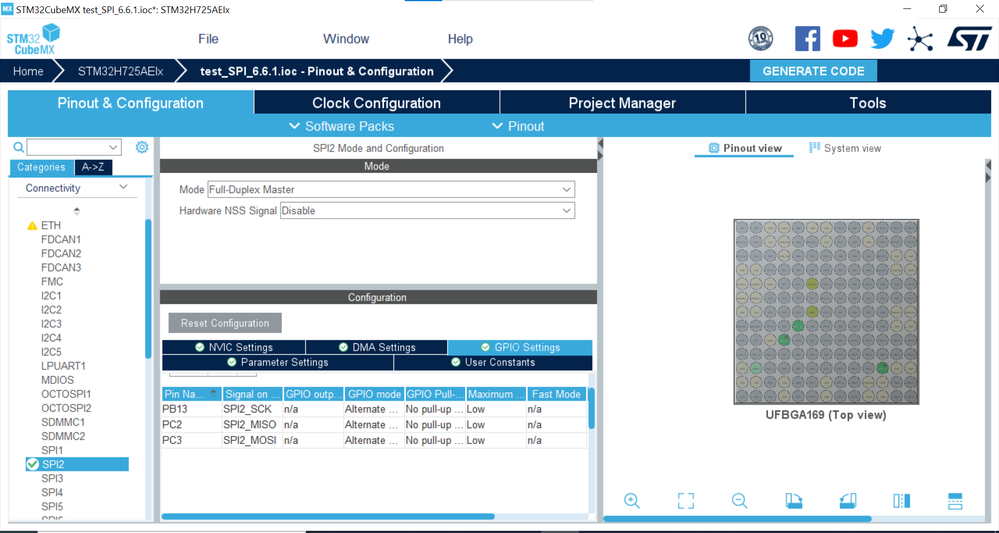
Task: Open the ST anniversary badge icon
Action: click(760, 39)
